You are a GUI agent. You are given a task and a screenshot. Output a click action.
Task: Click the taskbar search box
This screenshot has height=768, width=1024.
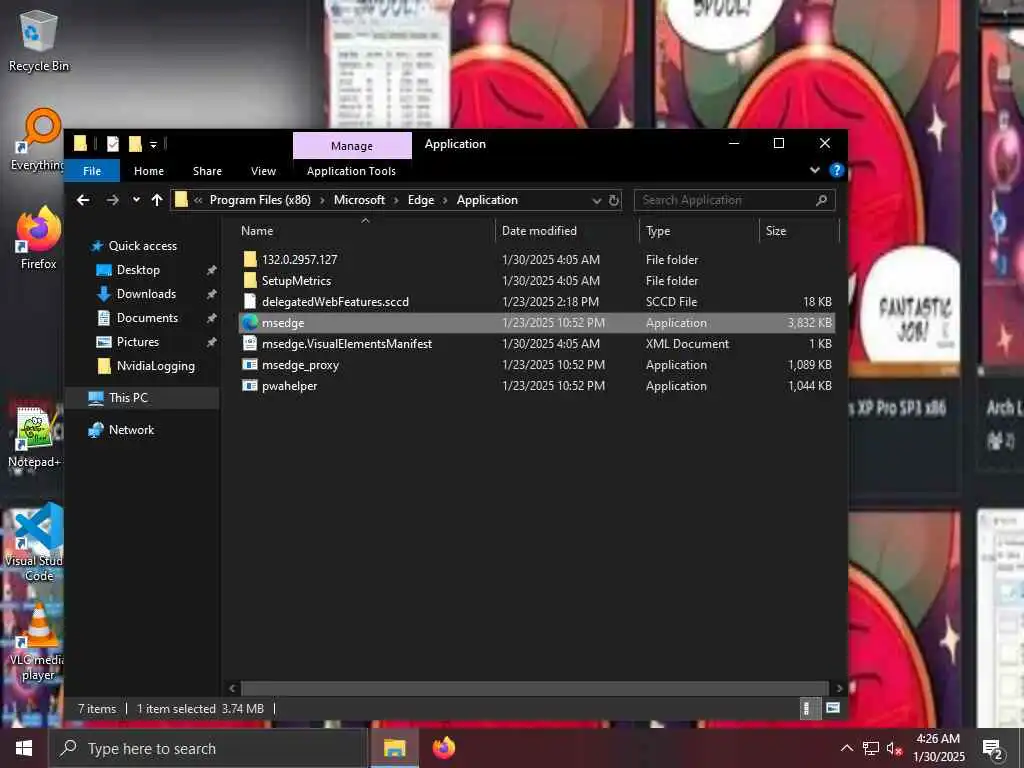point(208,748)
